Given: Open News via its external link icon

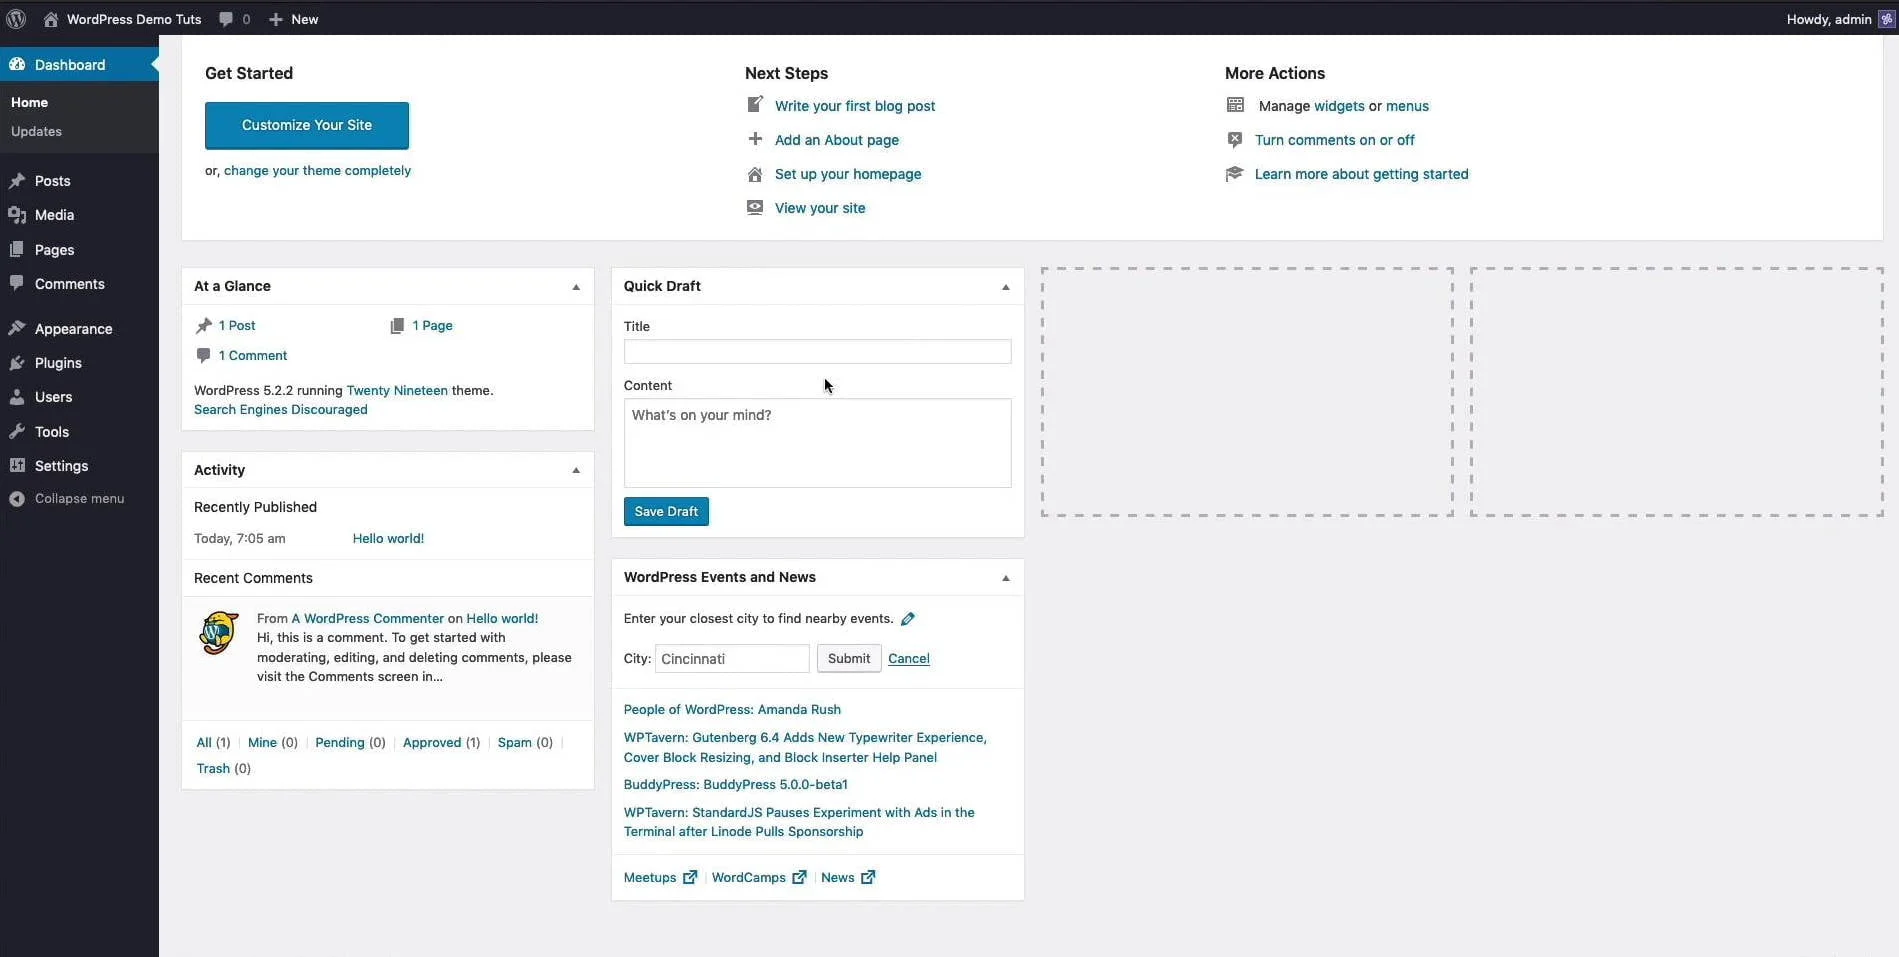Looking at the screenshot, I should [867, 877].
